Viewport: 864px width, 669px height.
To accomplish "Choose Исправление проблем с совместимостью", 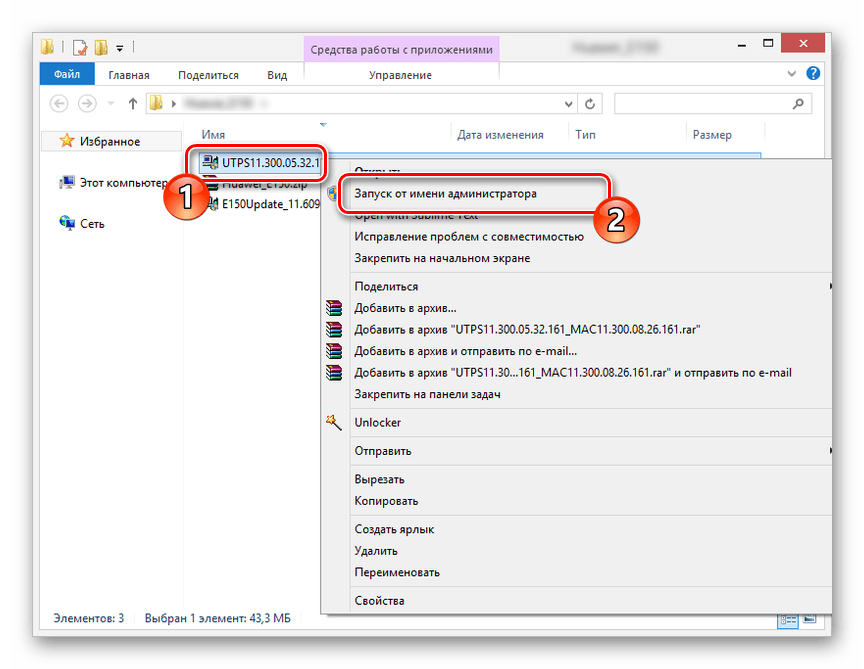I will point(469,236).
